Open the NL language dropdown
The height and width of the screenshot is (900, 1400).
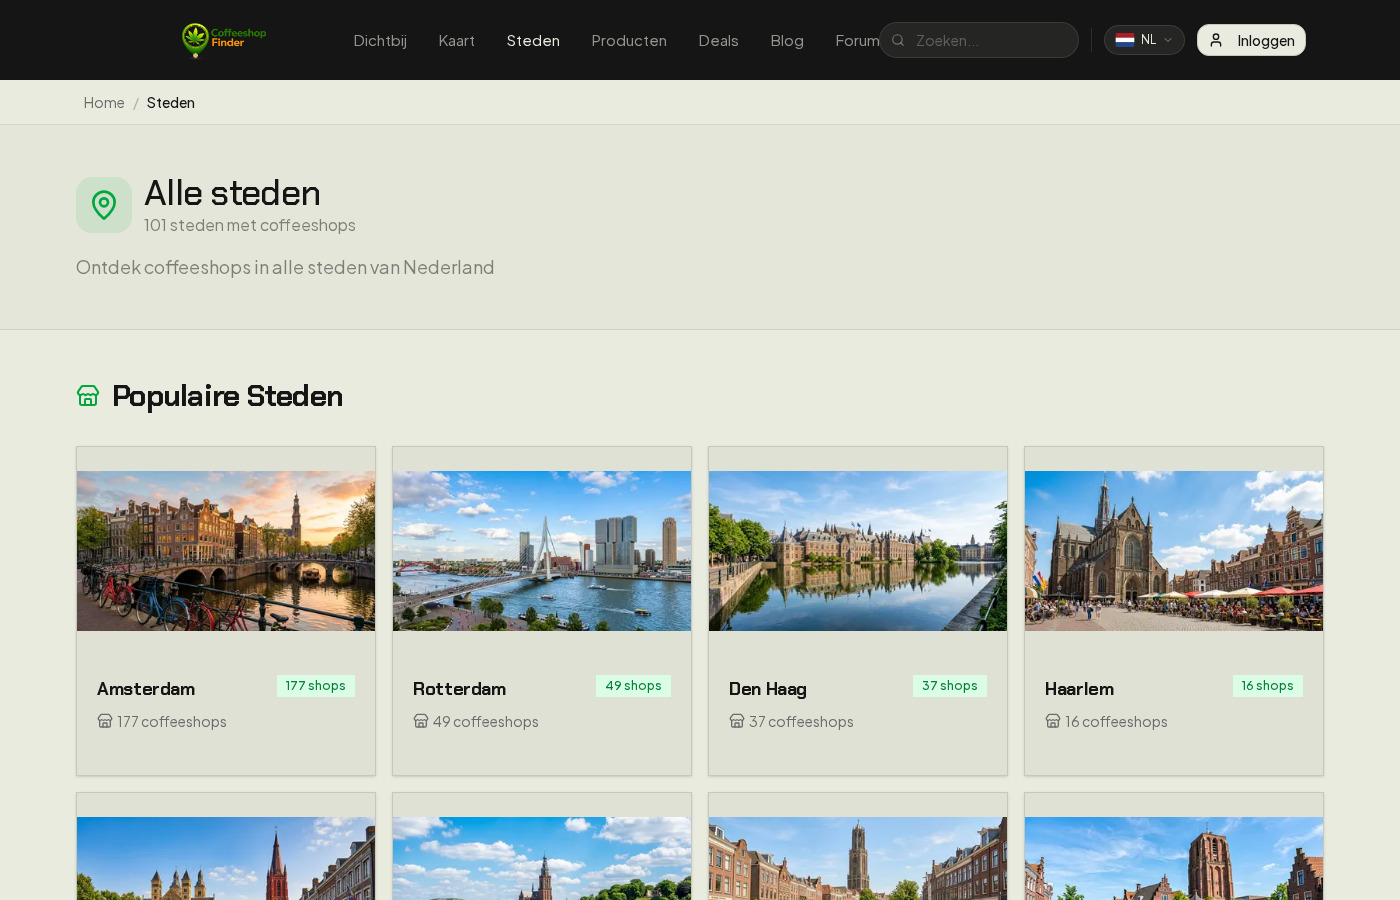(1144, 40)
